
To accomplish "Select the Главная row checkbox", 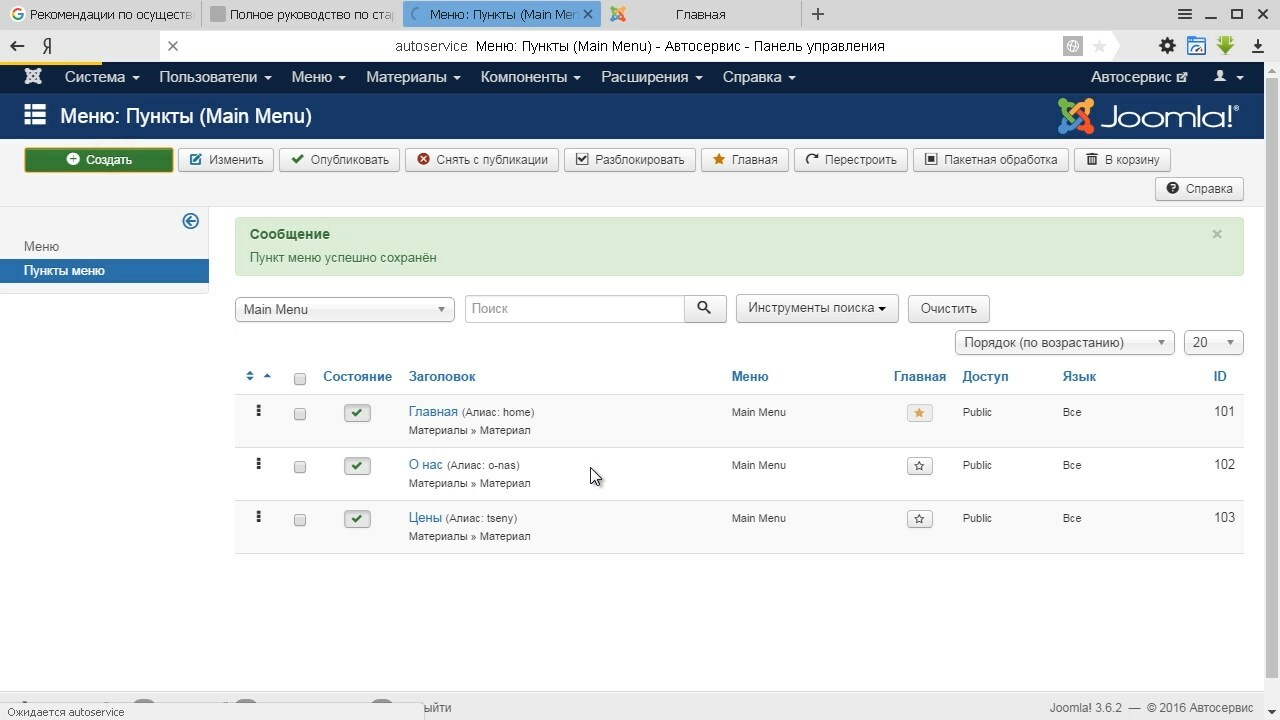I will [x=300, y=414].
